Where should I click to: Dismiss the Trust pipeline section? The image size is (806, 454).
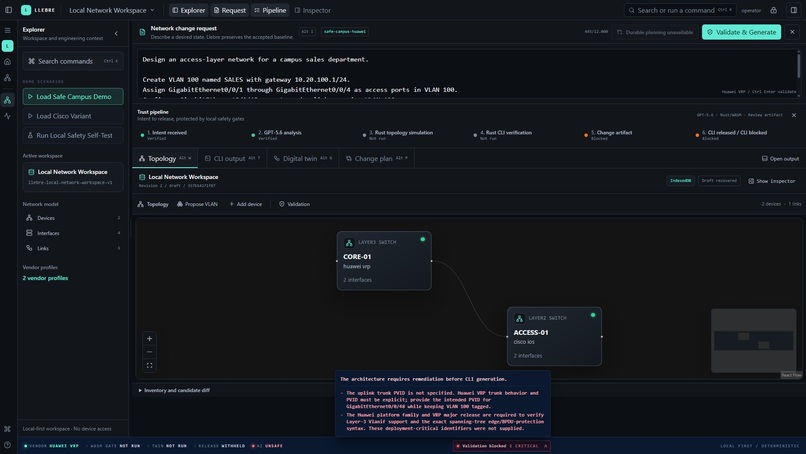[x=794, y=115]
